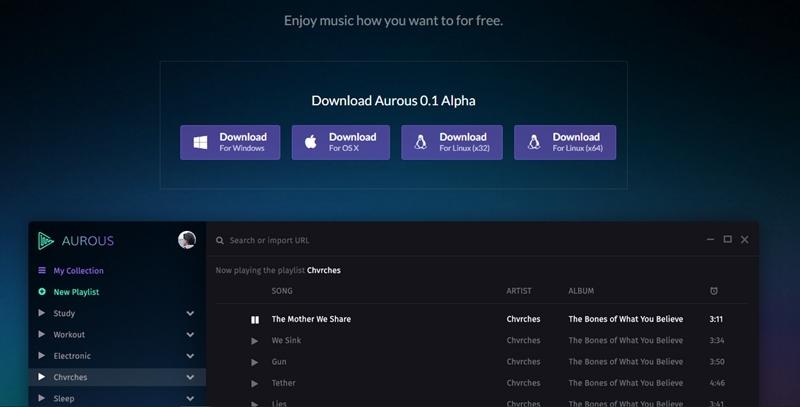
Task: Click the My Collection list icon
Action: (x=42, y=270)
